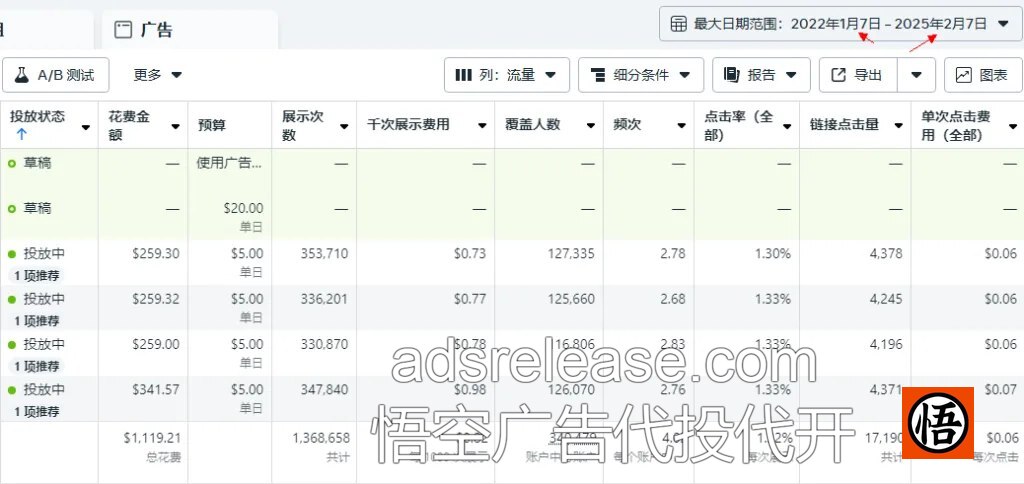Click the 展示次数 column header
The height and width of the screenshot is (484, 1024).
click(303, 125)
